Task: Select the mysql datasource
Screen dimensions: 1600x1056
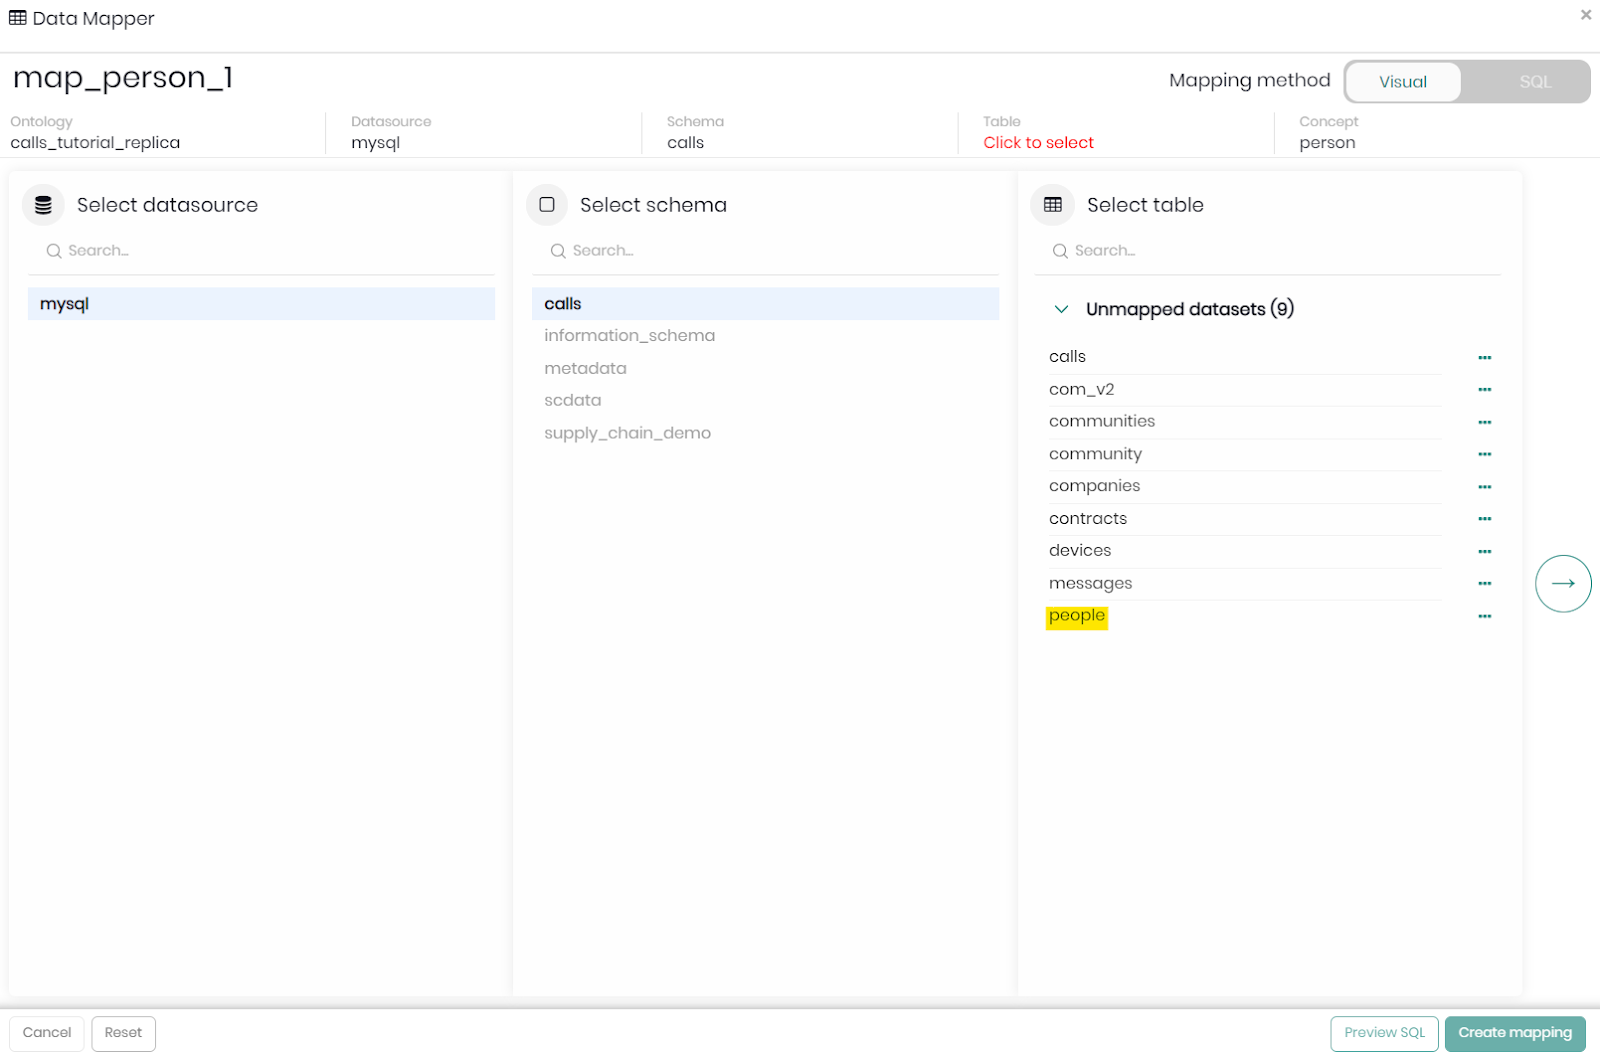Action: coord(260,304)
